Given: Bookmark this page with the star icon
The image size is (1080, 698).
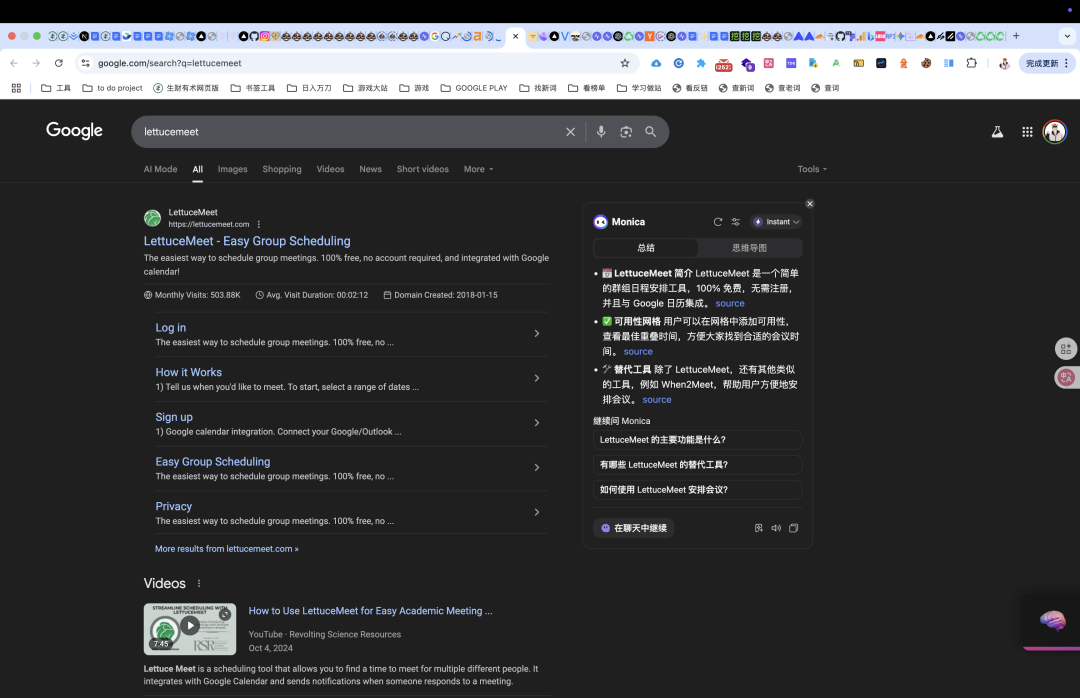Looking at the screenshot, I should point(625,63).
